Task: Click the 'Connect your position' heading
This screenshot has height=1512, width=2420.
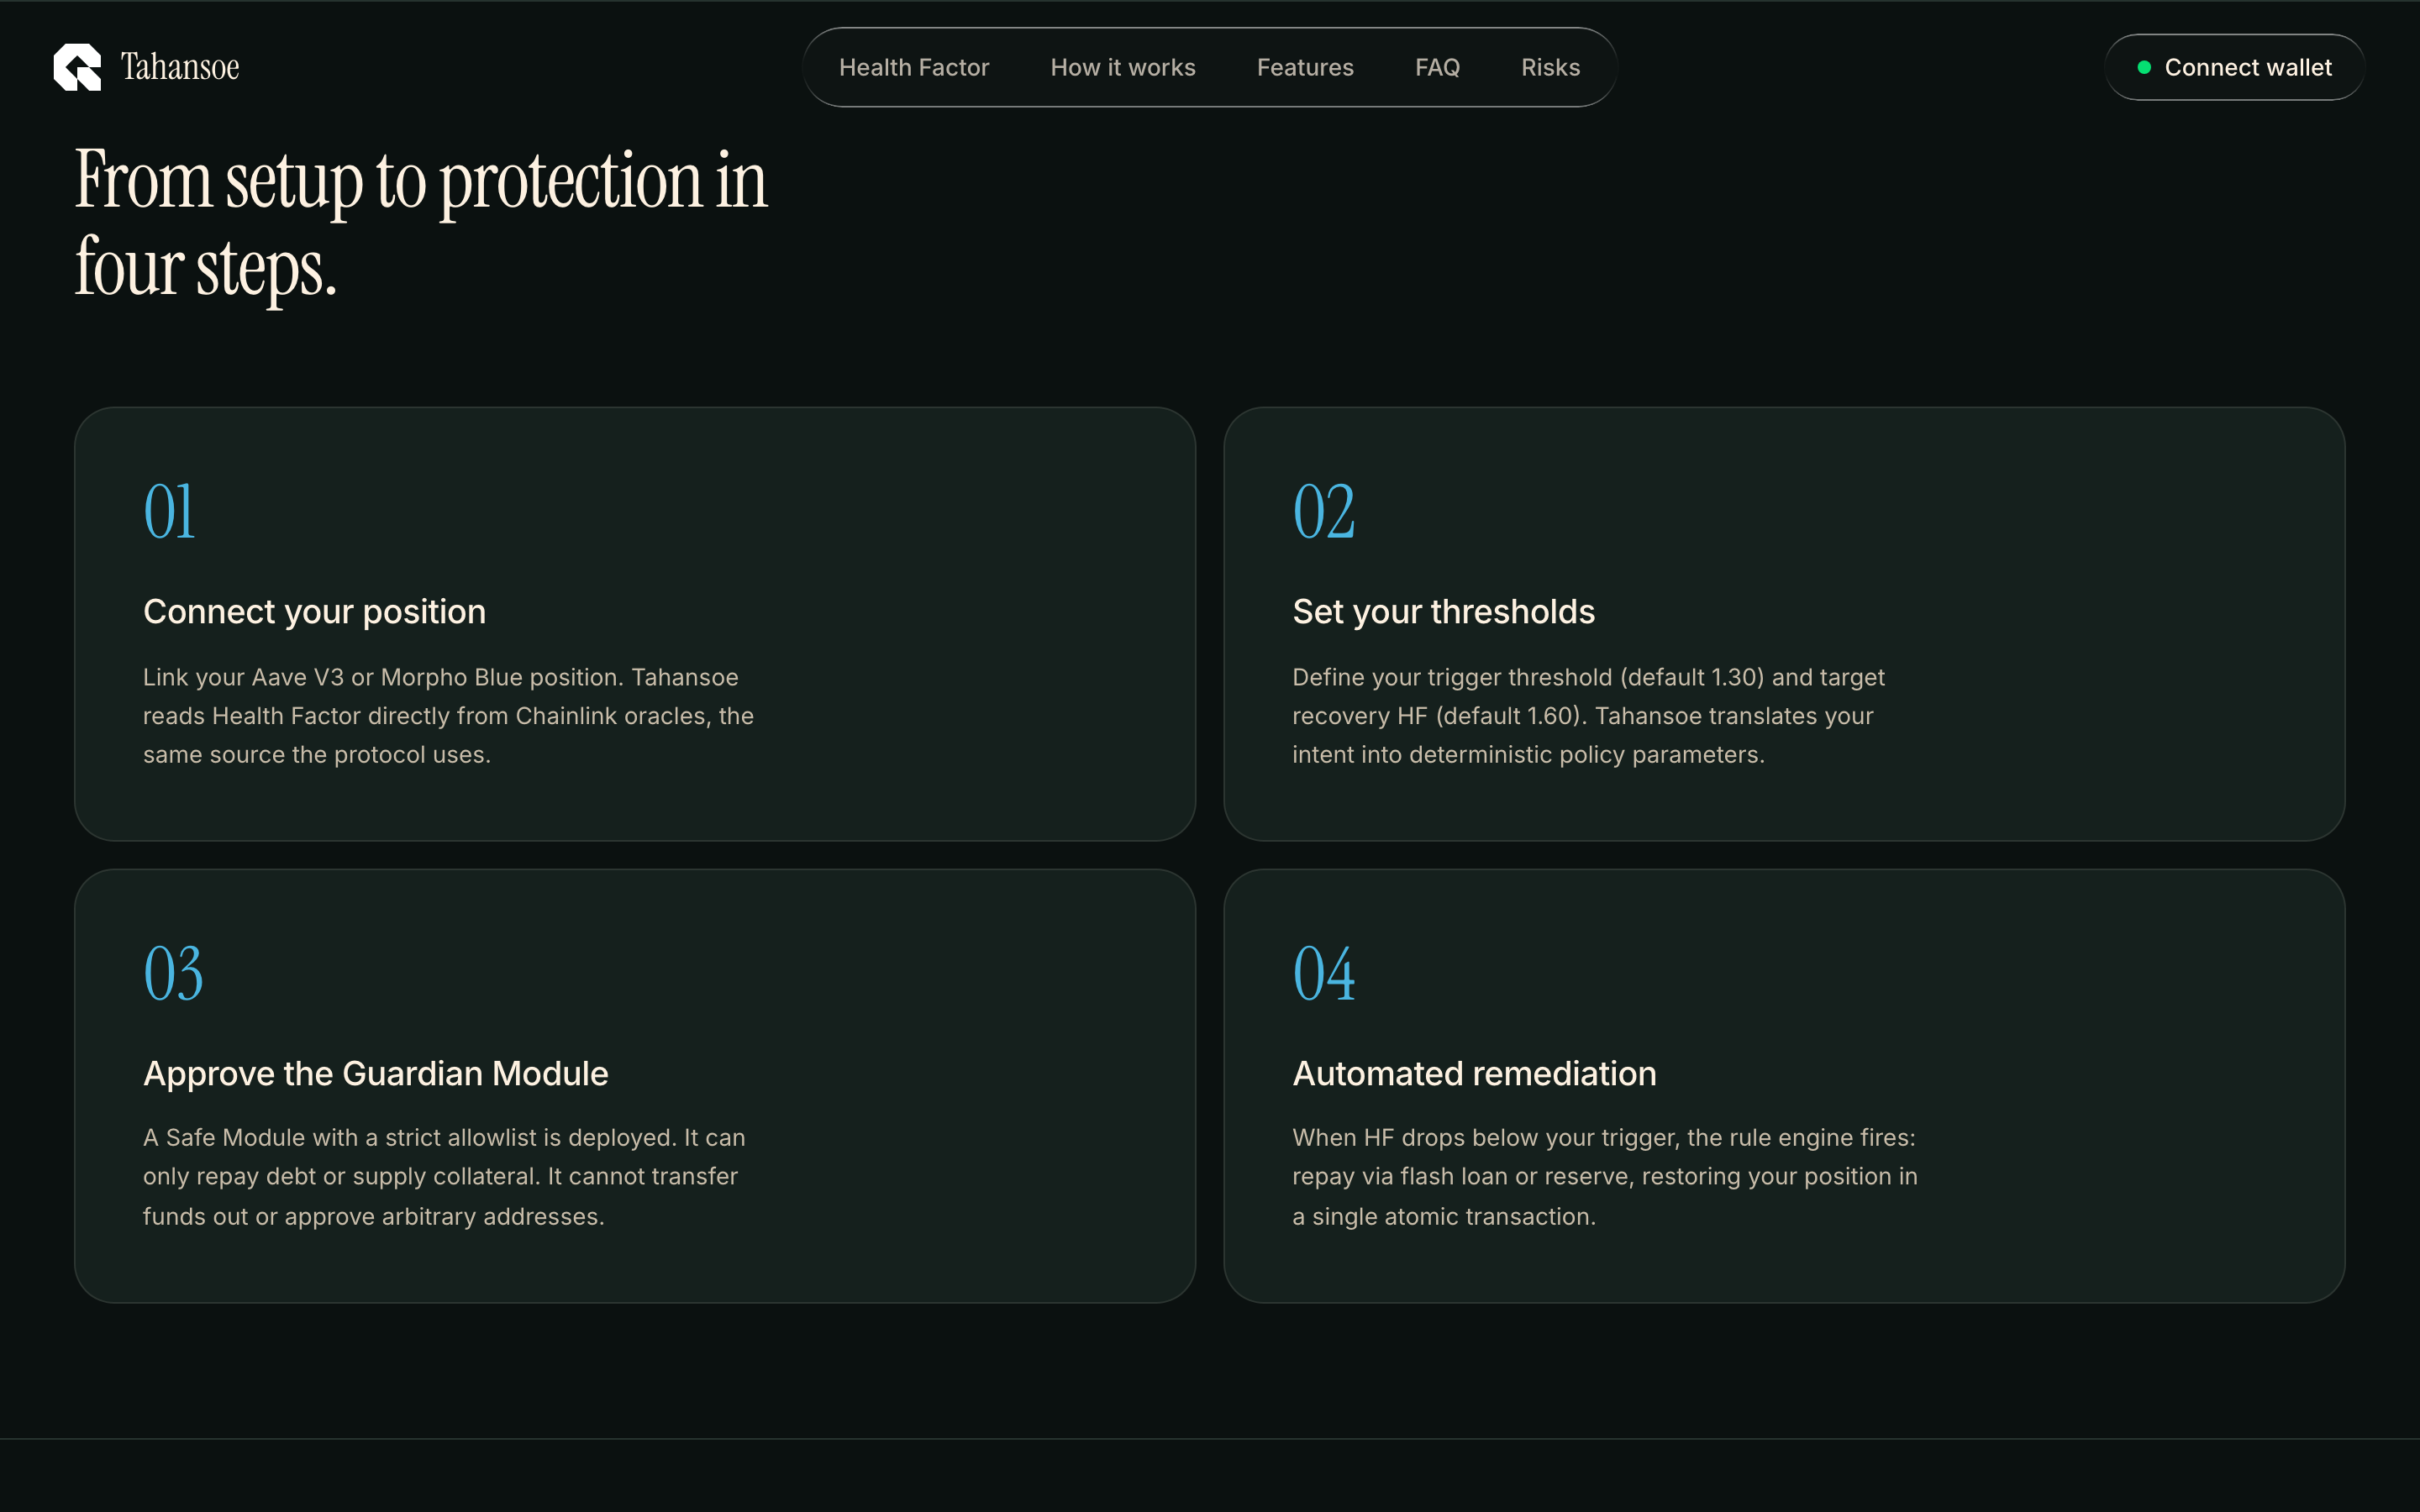Action: click(314, 612)
